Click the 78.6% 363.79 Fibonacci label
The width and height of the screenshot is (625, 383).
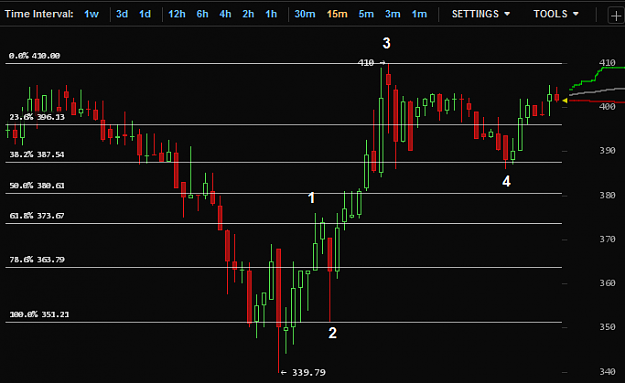37,259
